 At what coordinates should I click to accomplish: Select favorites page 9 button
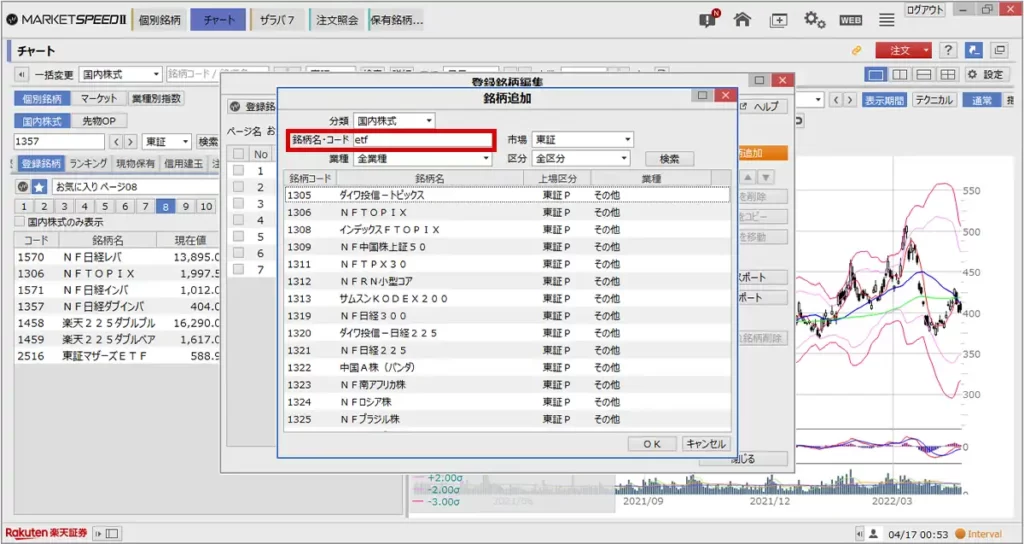[186, 206]
